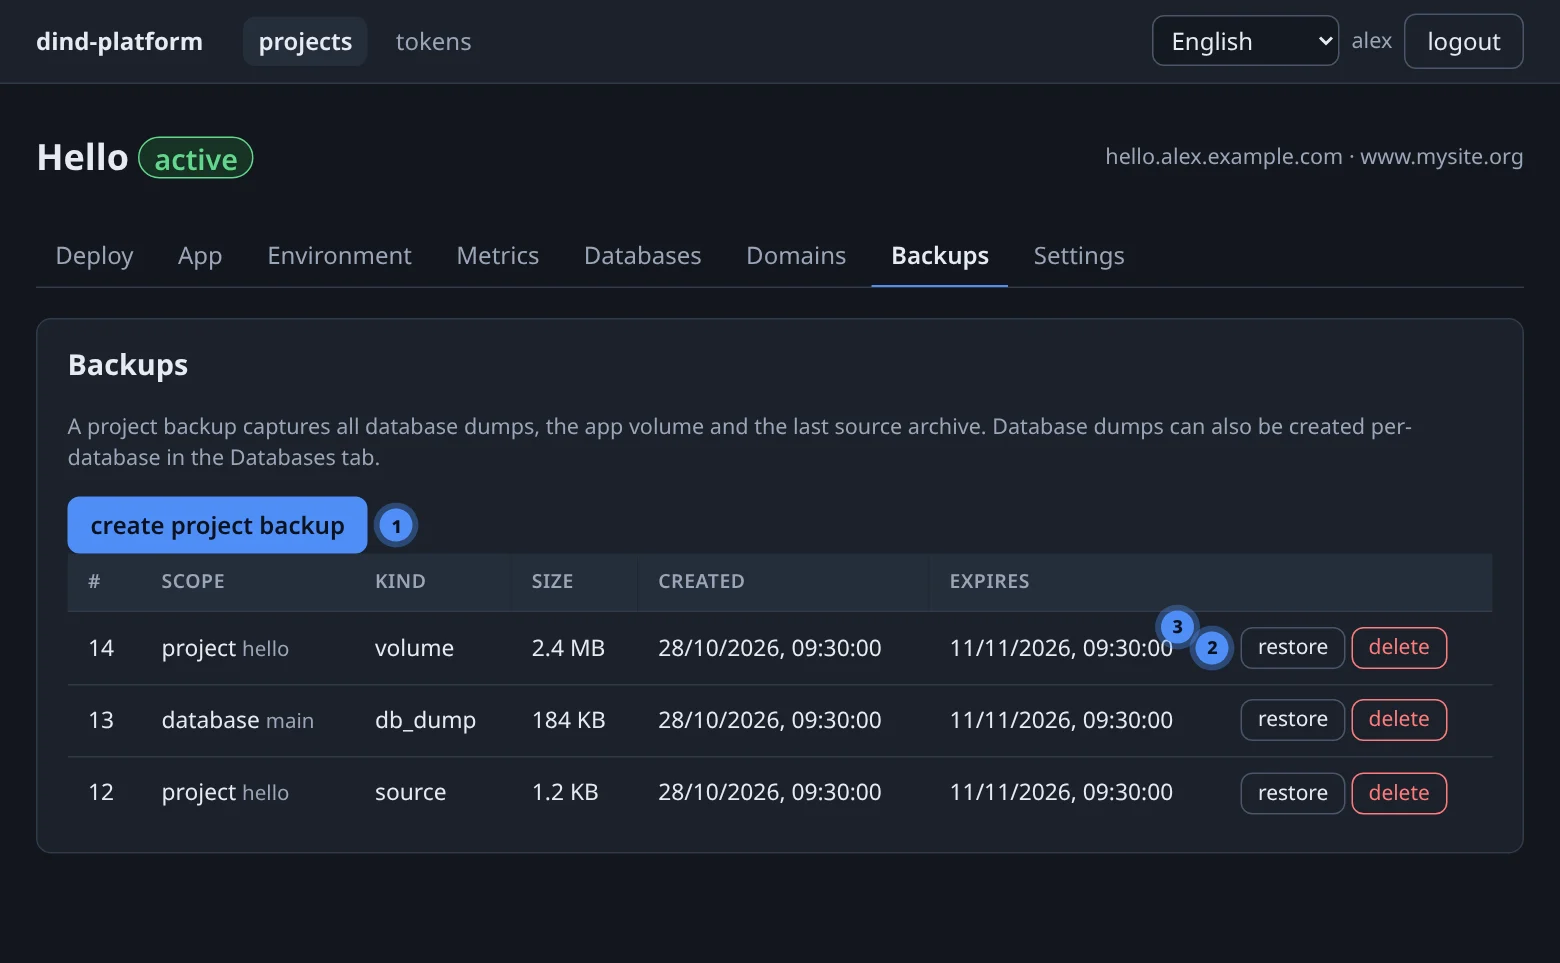
Task: Open the Metrics tab
Action: (497, 256)
